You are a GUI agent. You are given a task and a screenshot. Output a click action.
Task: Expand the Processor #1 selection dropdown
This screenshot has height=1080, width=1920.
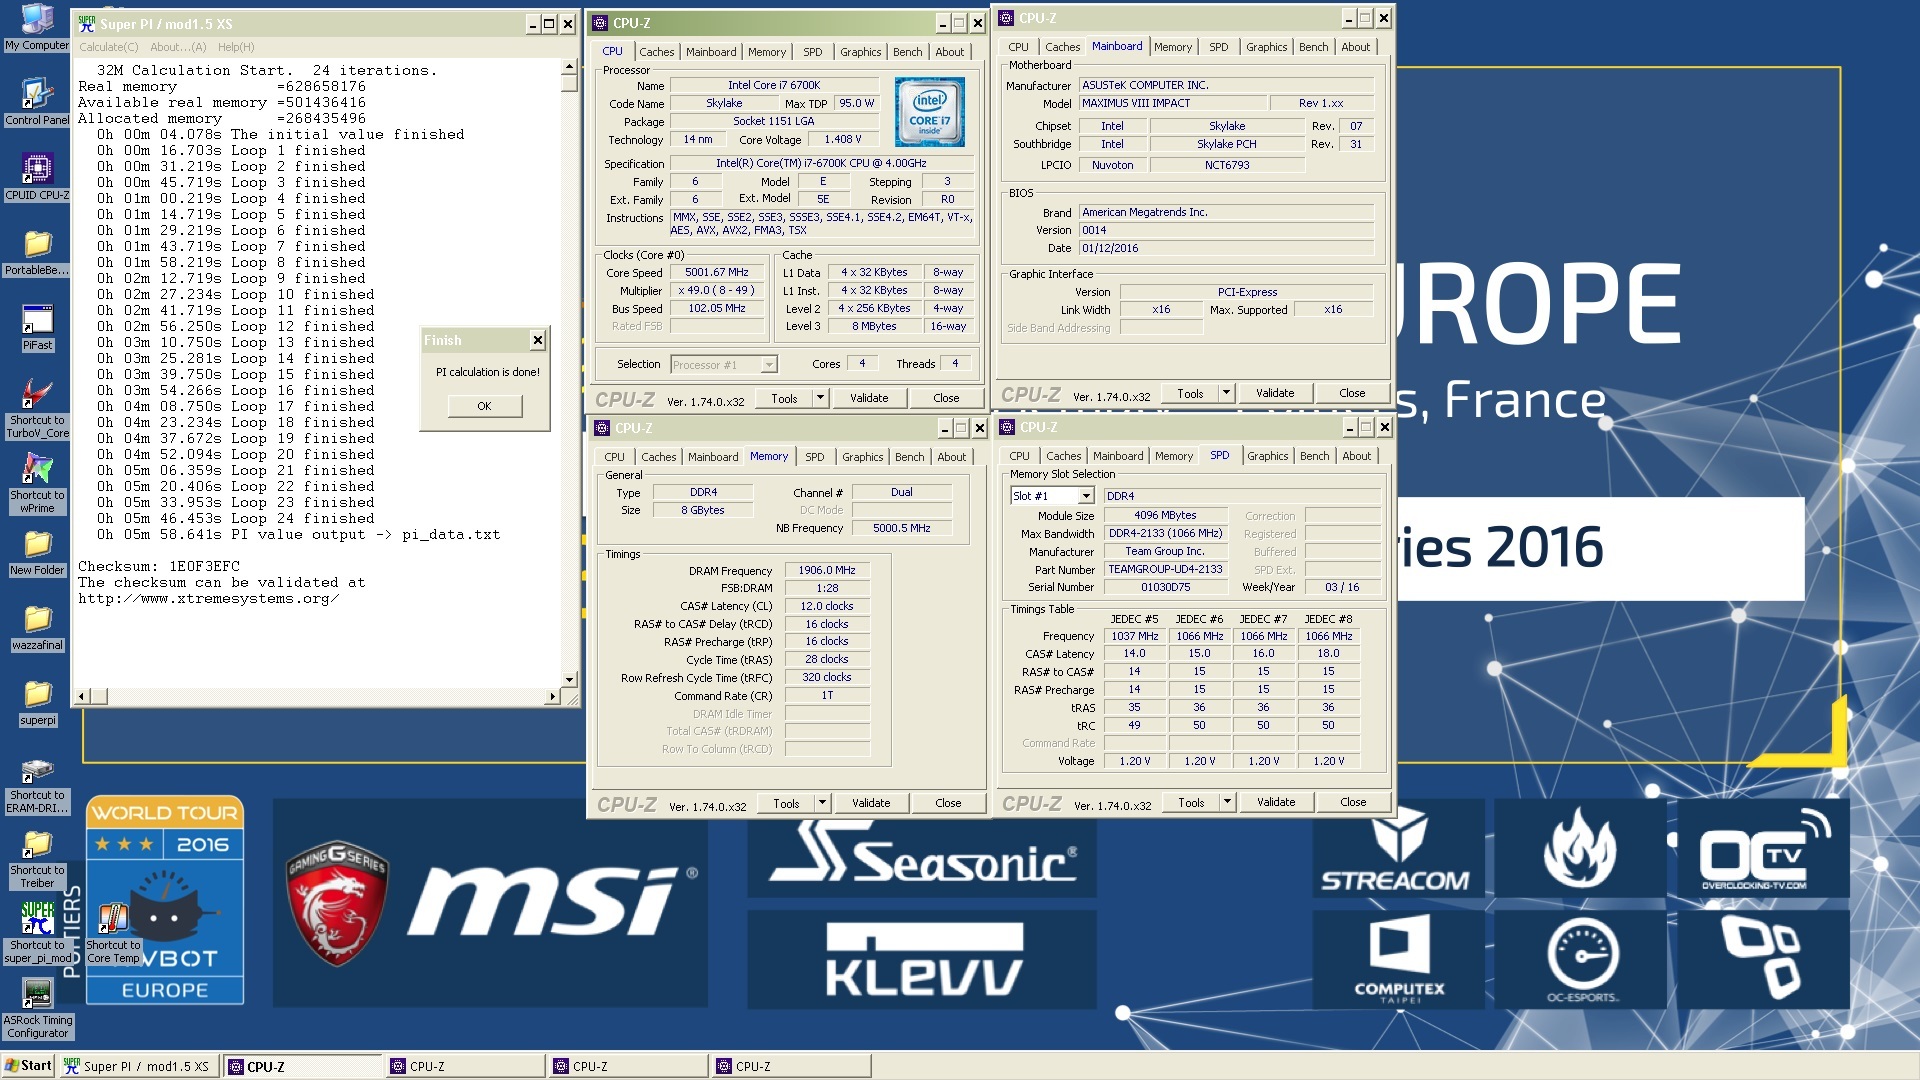click(768, 365)
